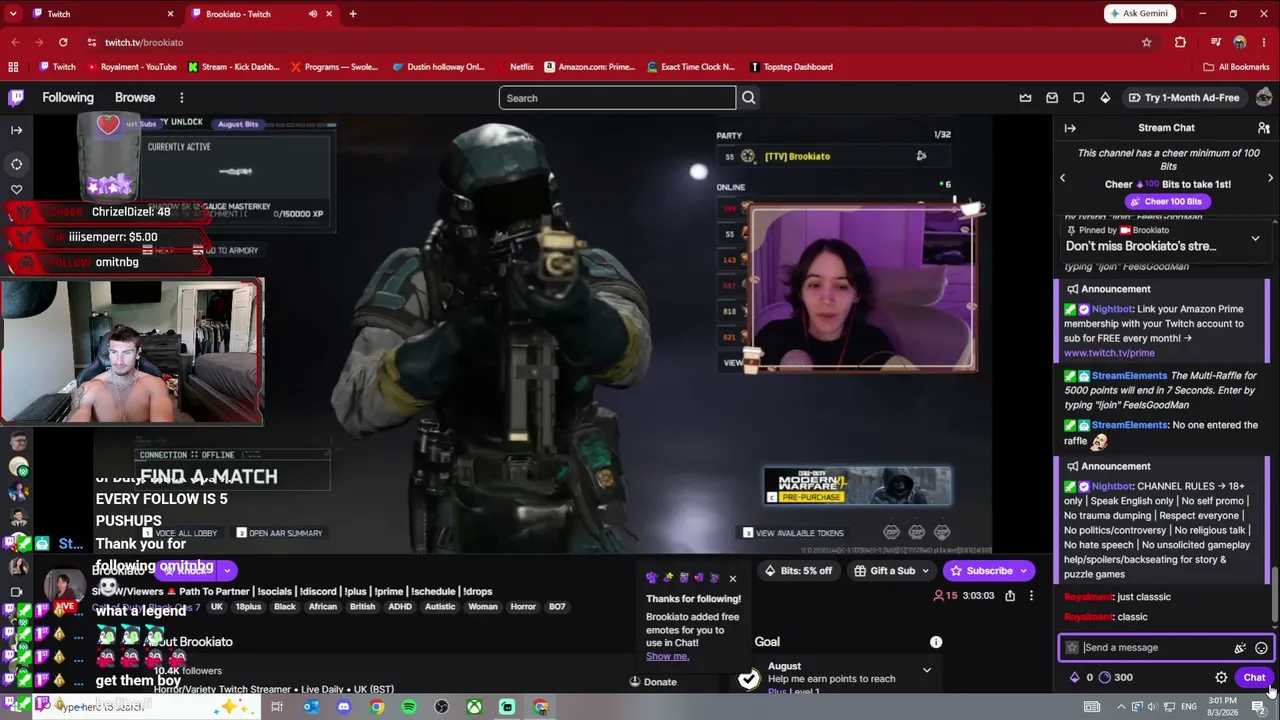Open chat settings gear icon
The width and height of the screenshot is (1280, 720).
[1221, 677]
